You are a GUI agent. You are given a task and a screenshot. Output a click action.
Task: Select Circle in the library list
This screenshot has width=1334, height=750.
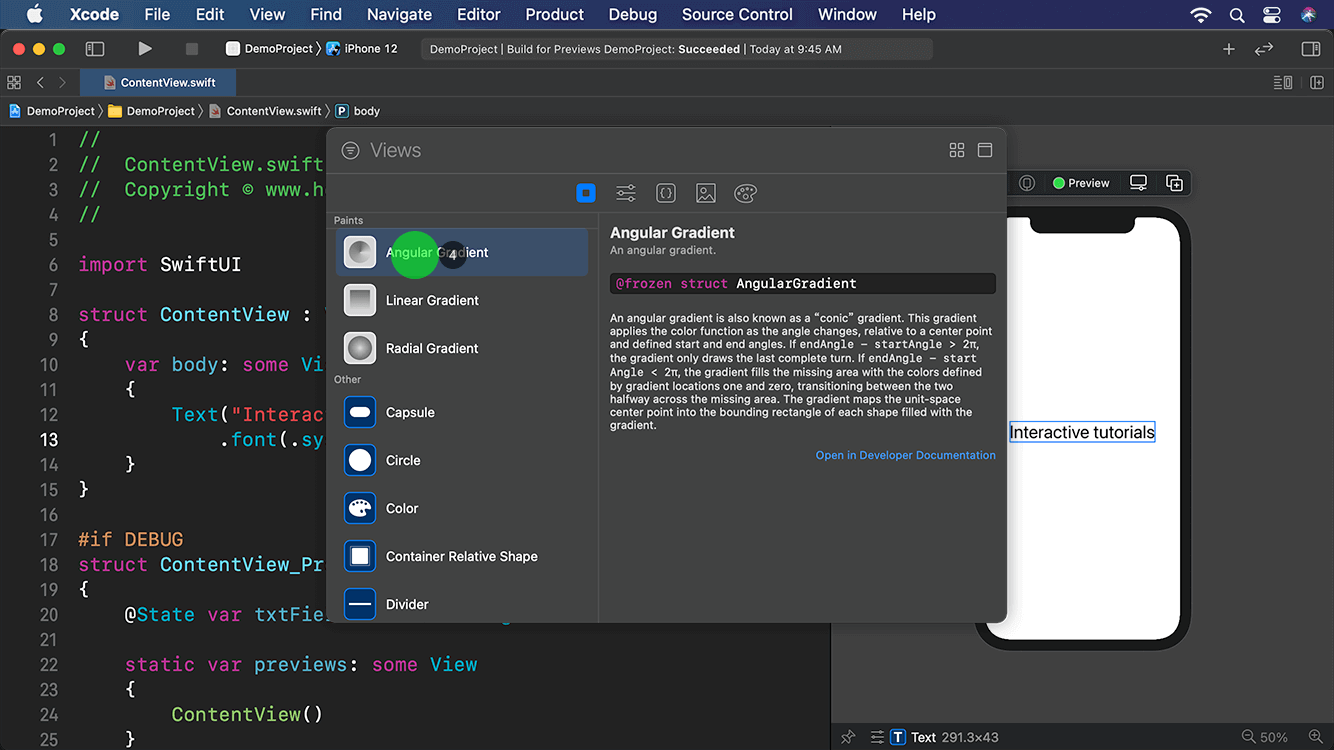click(x=462, y=460)
